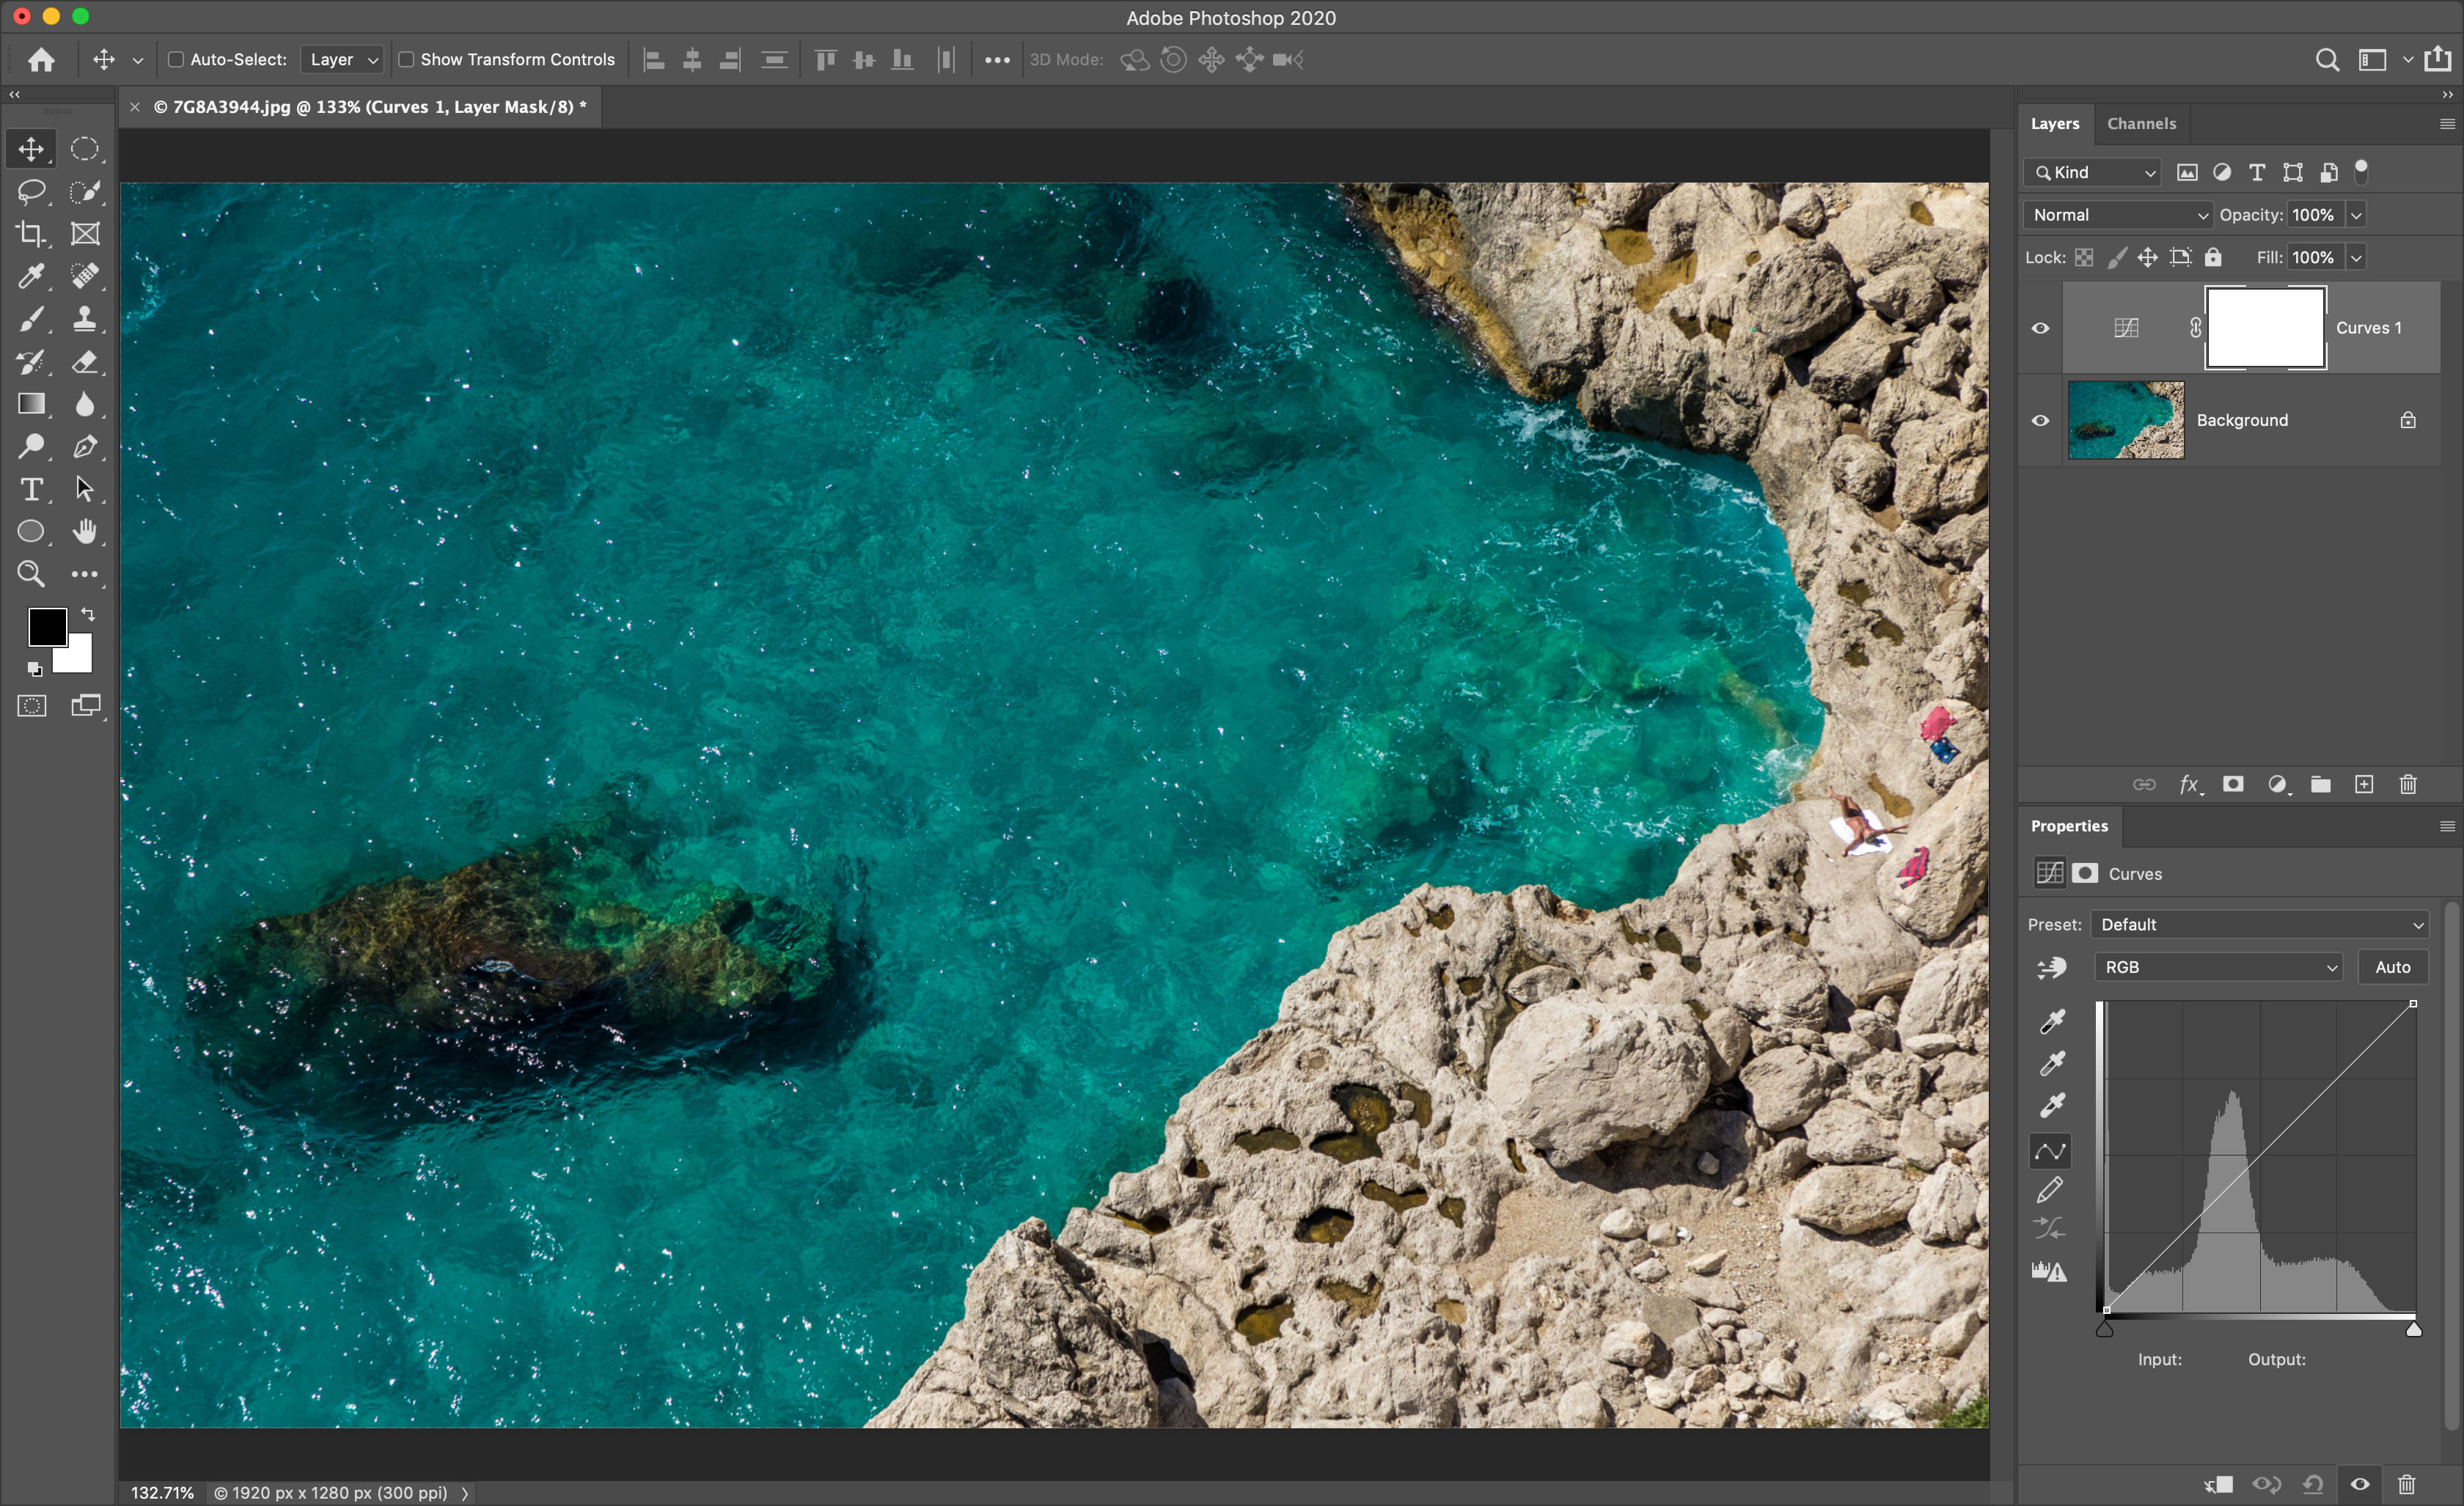Click the delete layer trash icon

pyautogui.click(x=2408, y=785)
